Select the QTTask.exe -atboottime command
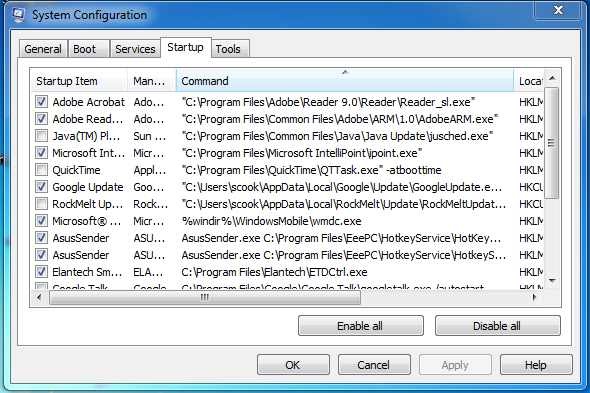 [x=311, y=170]
